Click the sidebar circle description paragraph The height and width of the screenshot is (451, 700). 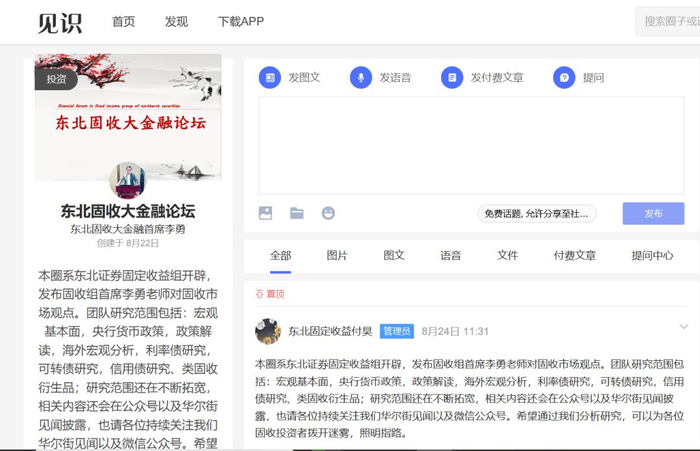(128, 359)
